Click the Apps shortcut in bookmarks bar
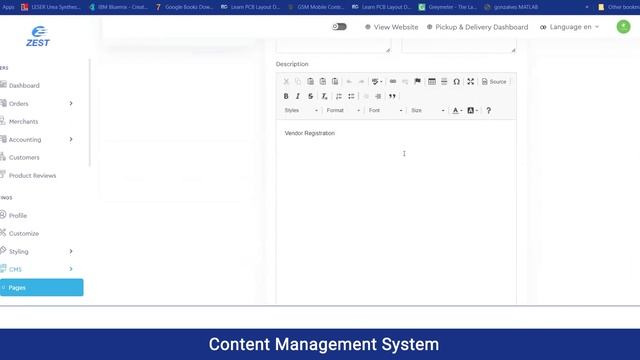 pyautogui.click(x=8, y=7)
